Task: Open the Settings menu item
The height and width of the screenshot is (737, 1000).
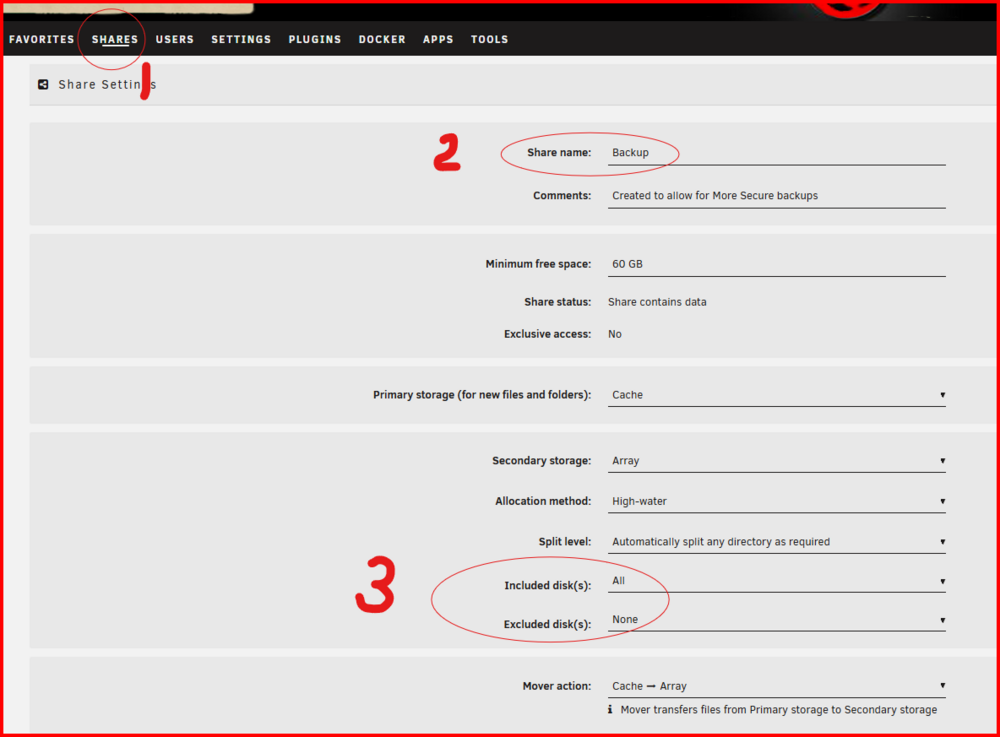Action: coord(241,40)
